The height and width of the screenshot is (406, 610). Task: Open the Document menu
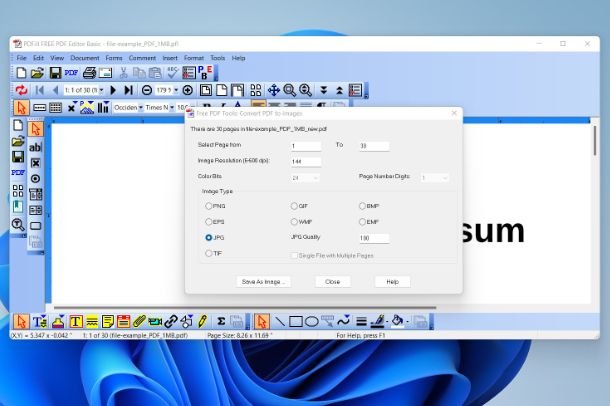[x=84, y=58]
